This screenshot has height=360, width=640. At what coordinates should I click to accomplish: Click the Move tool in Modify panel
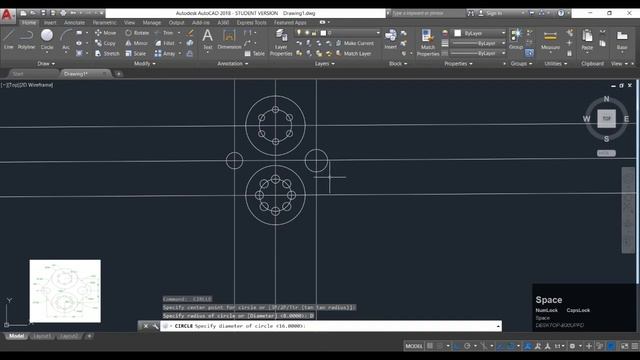coord(106,33)
